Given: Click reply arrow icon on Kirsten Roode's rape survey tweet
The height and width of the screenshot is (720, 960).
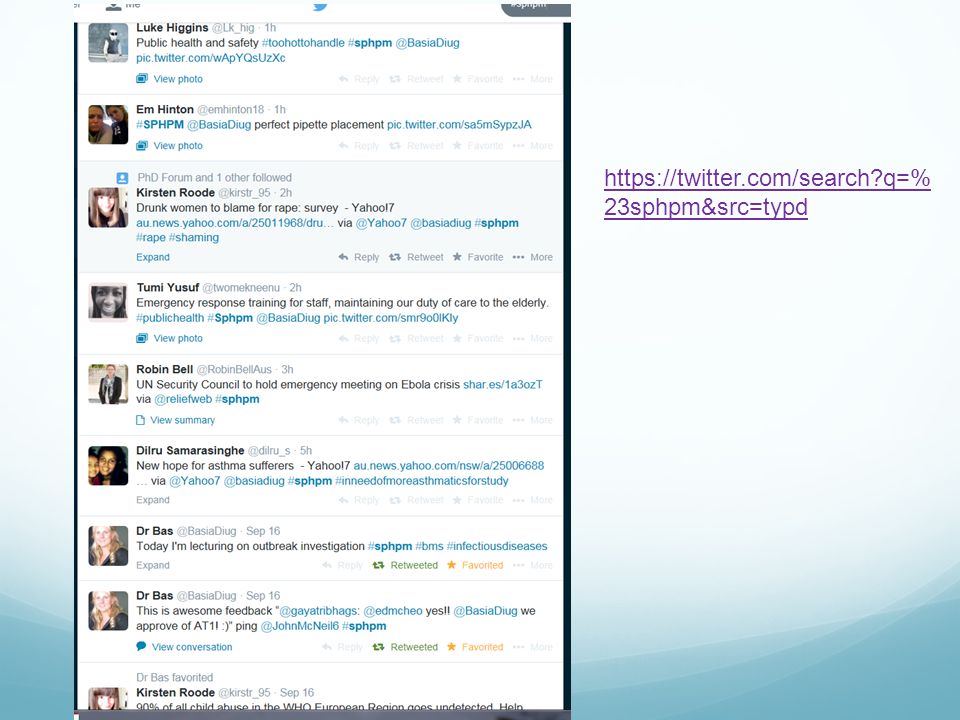Looking at the screenshot, I should coord(343,257).
